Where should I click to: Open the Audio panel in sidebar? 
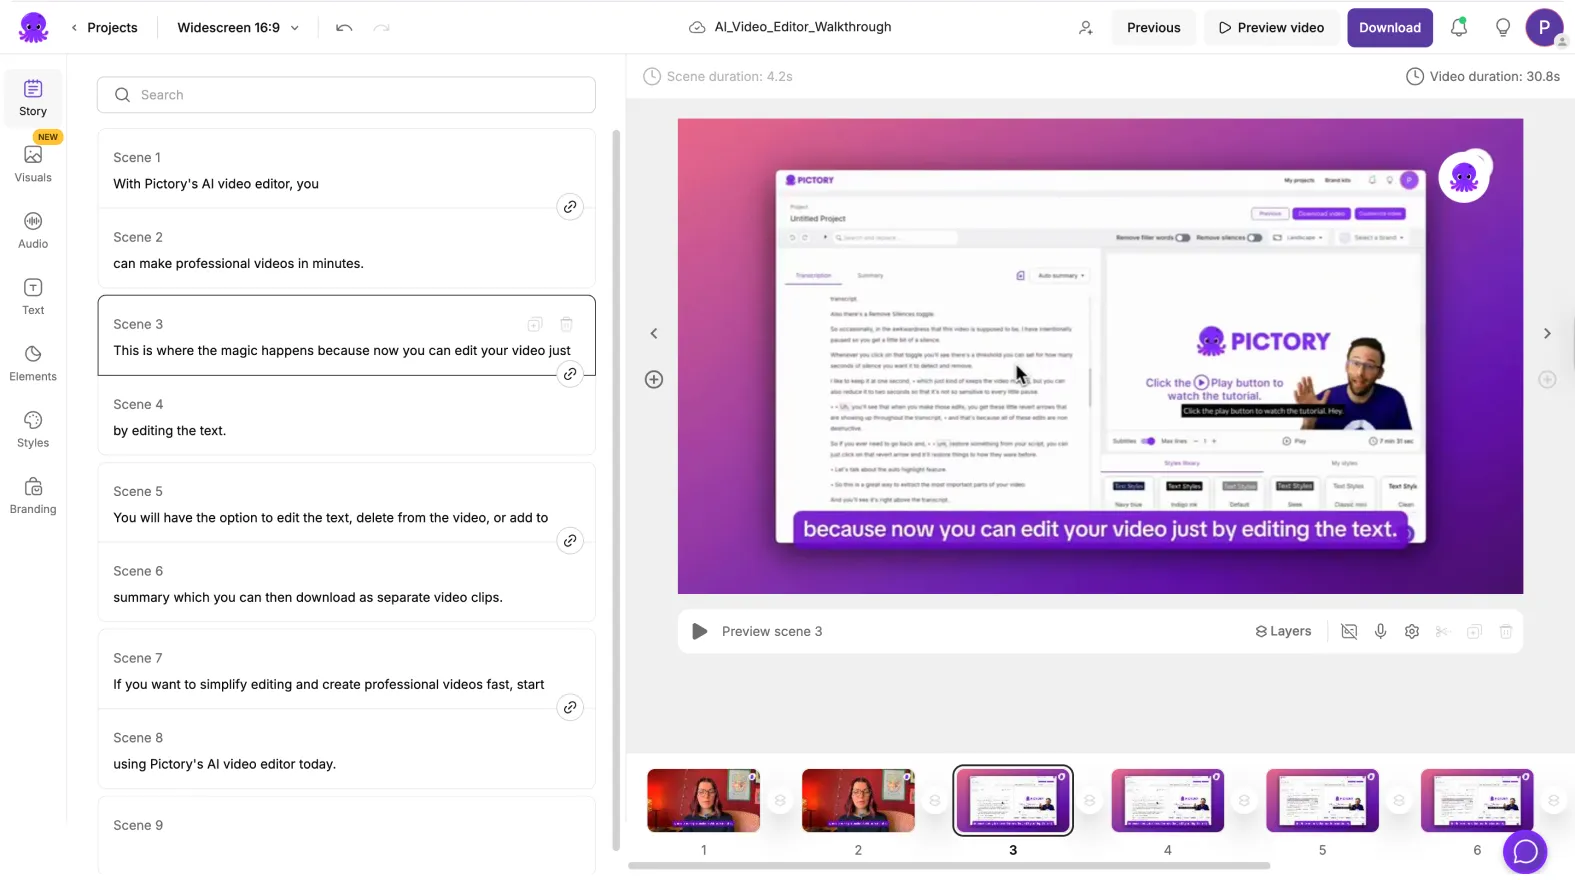[33, 230]
